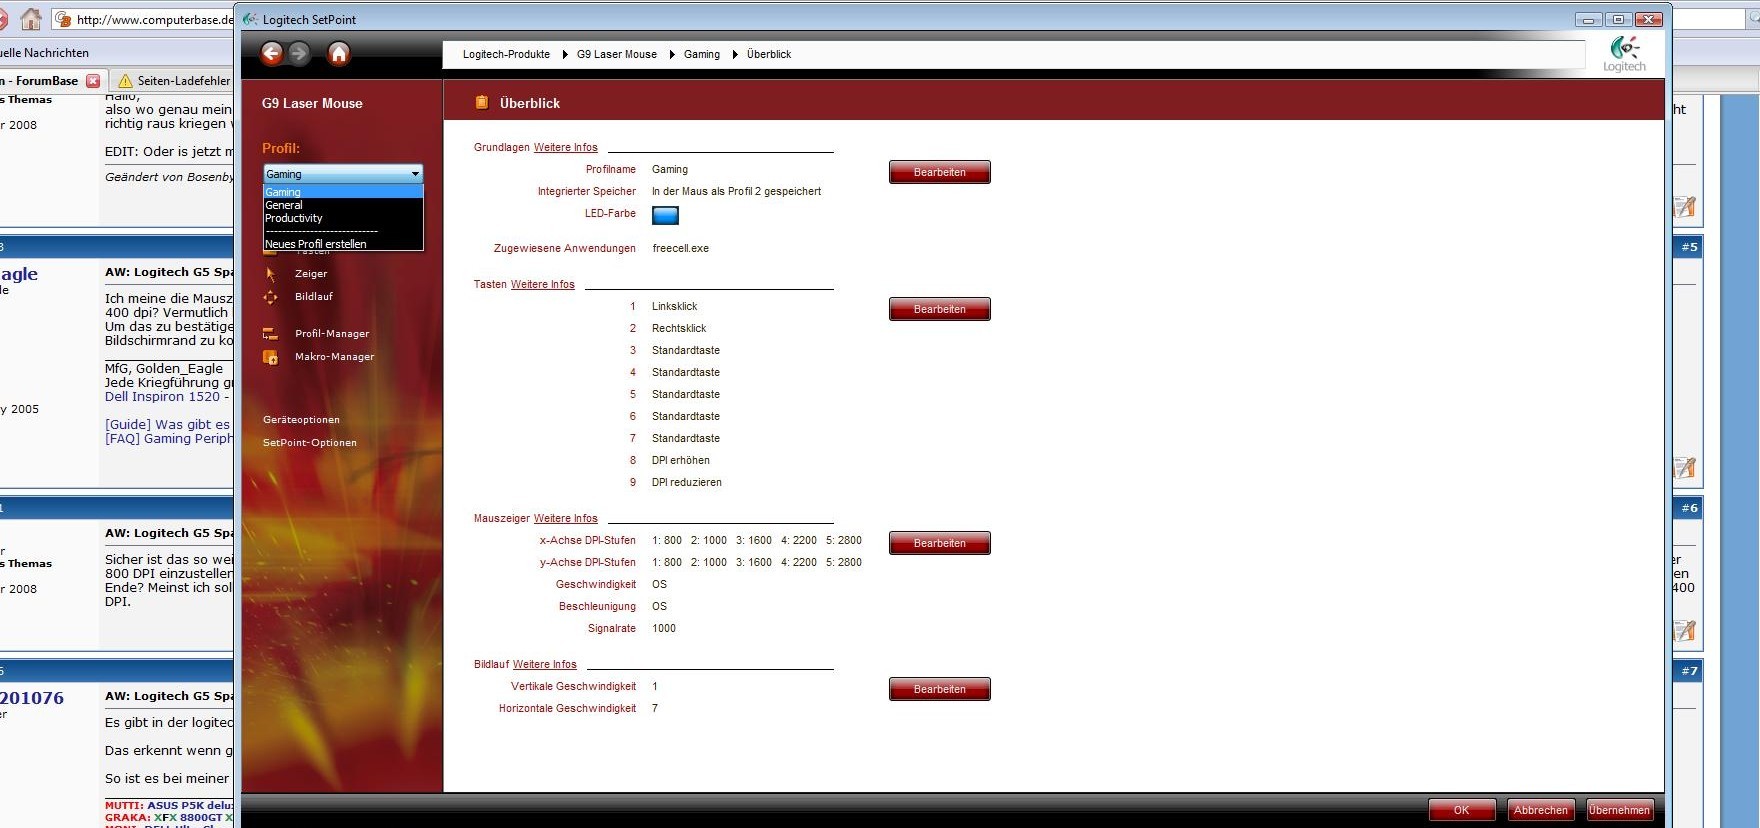This screenshot has height=828, width=1760.
Task: Open Weitere Infos link for Bildlauf
Action: point(544,664)
